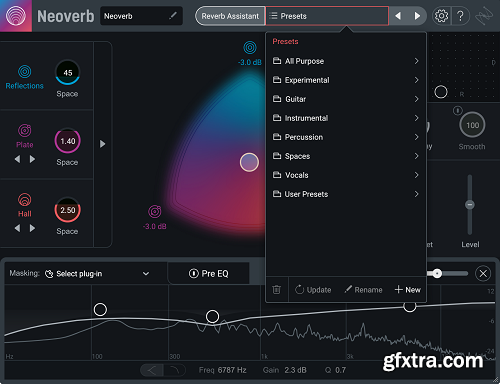Screen dimensions: 500x384
Task: Open settings gear icon
Action: point(441,16)
